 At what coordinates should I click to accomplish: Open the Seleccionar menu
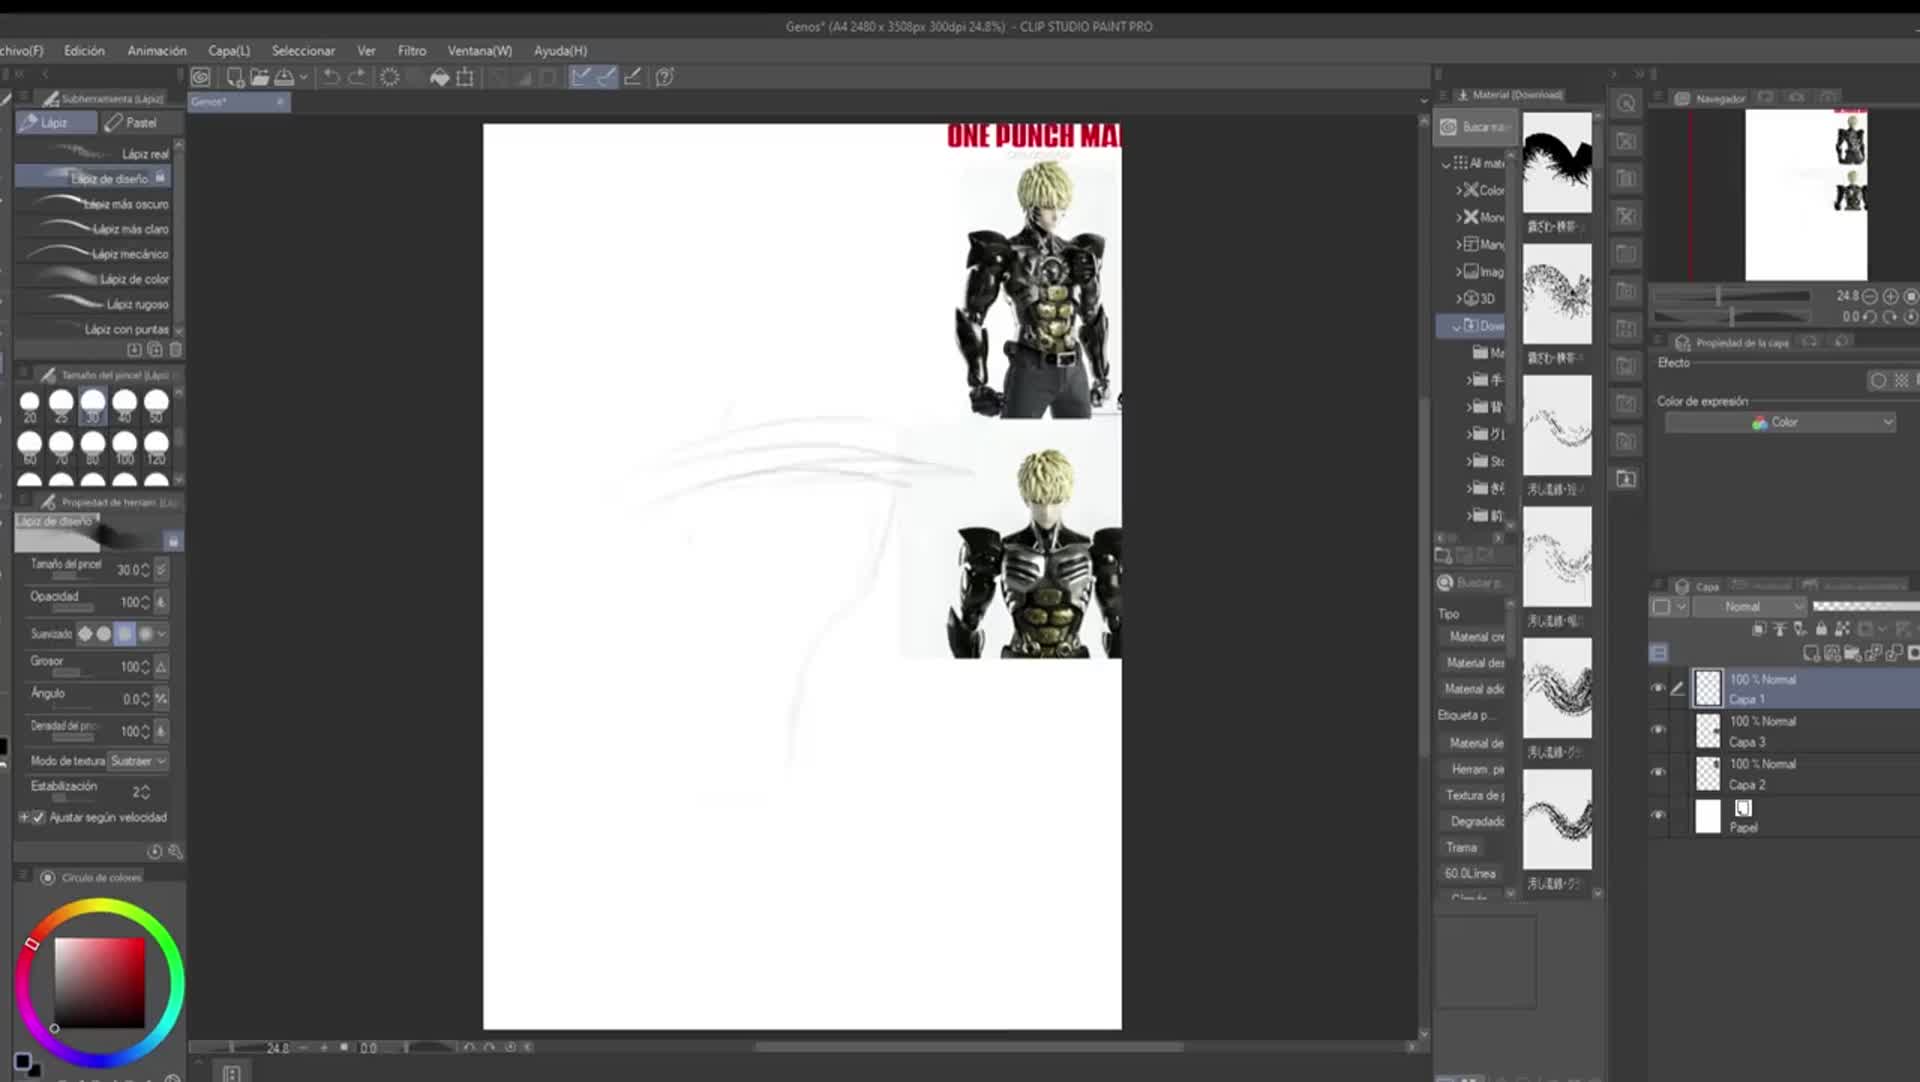tap(303, 50)
